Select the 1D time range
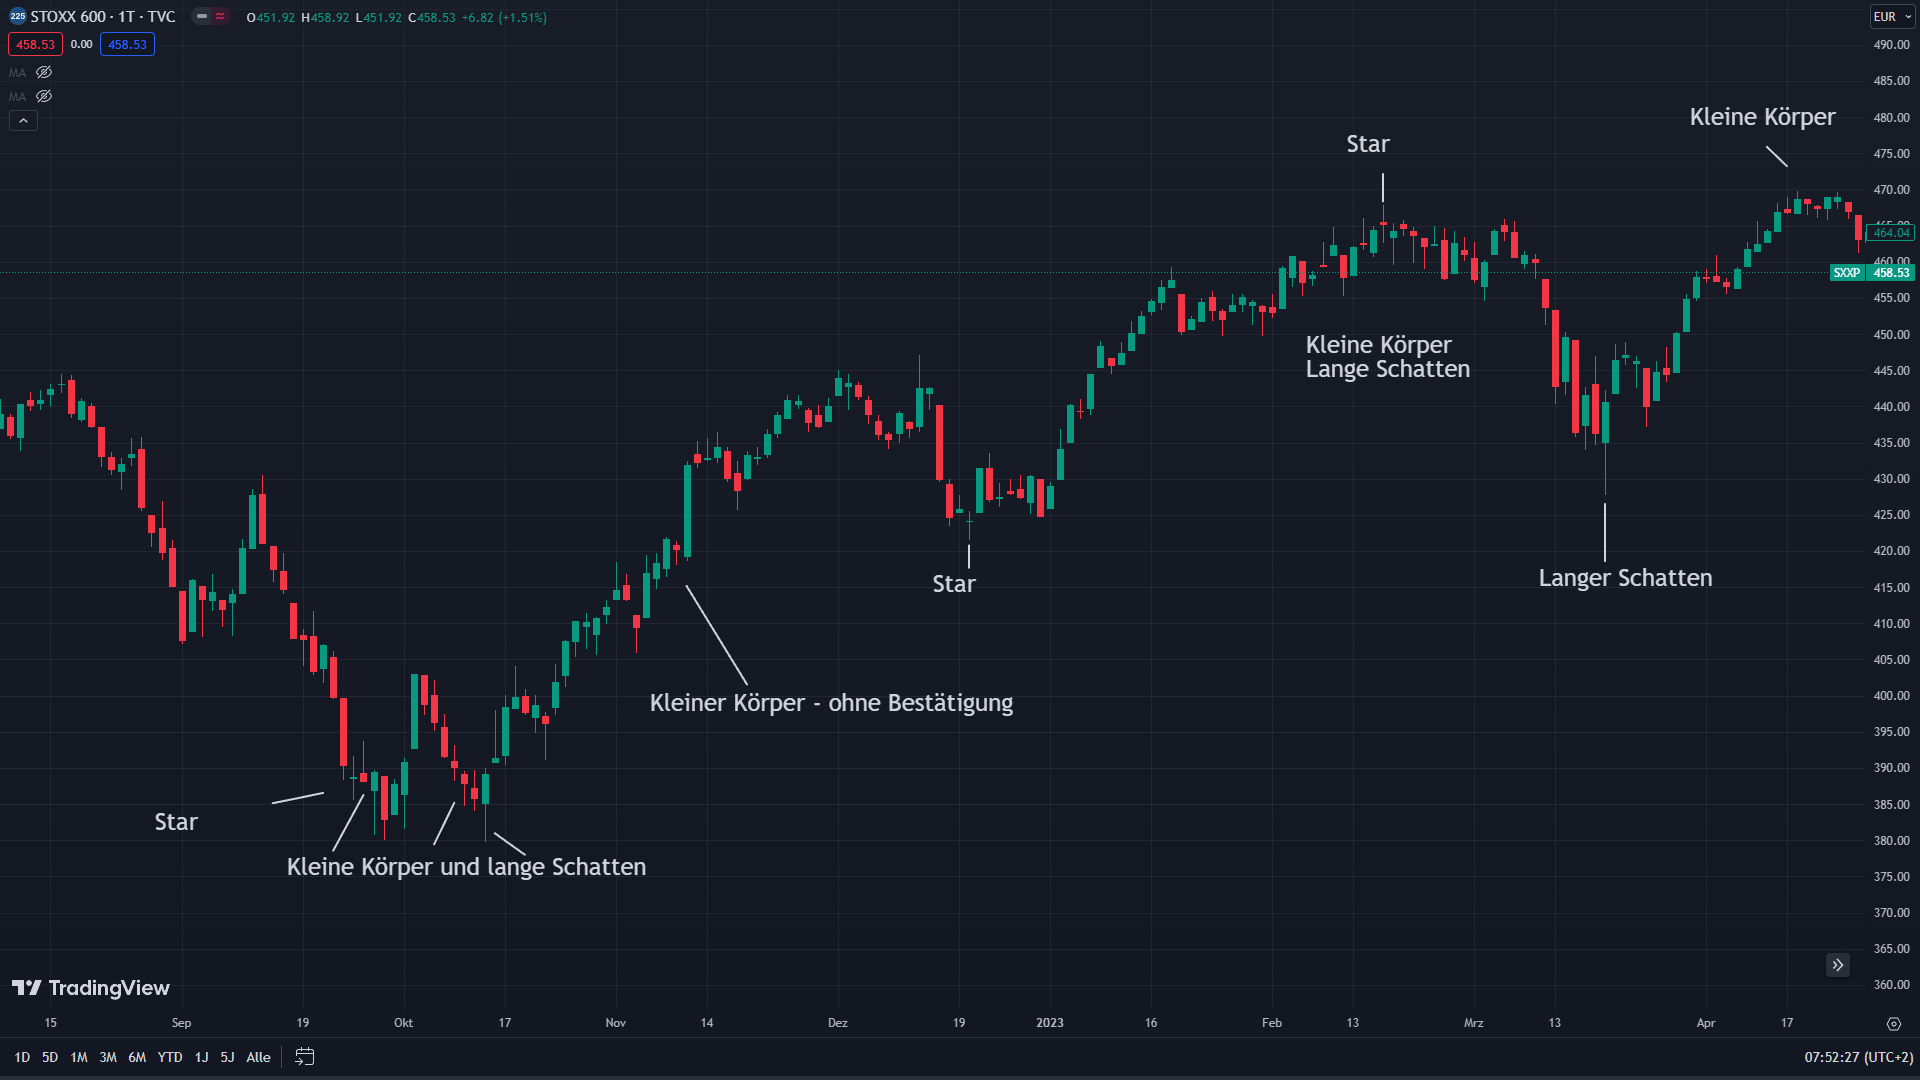The height and width of the screenshot is (1080, 1920). point(22,1057)
